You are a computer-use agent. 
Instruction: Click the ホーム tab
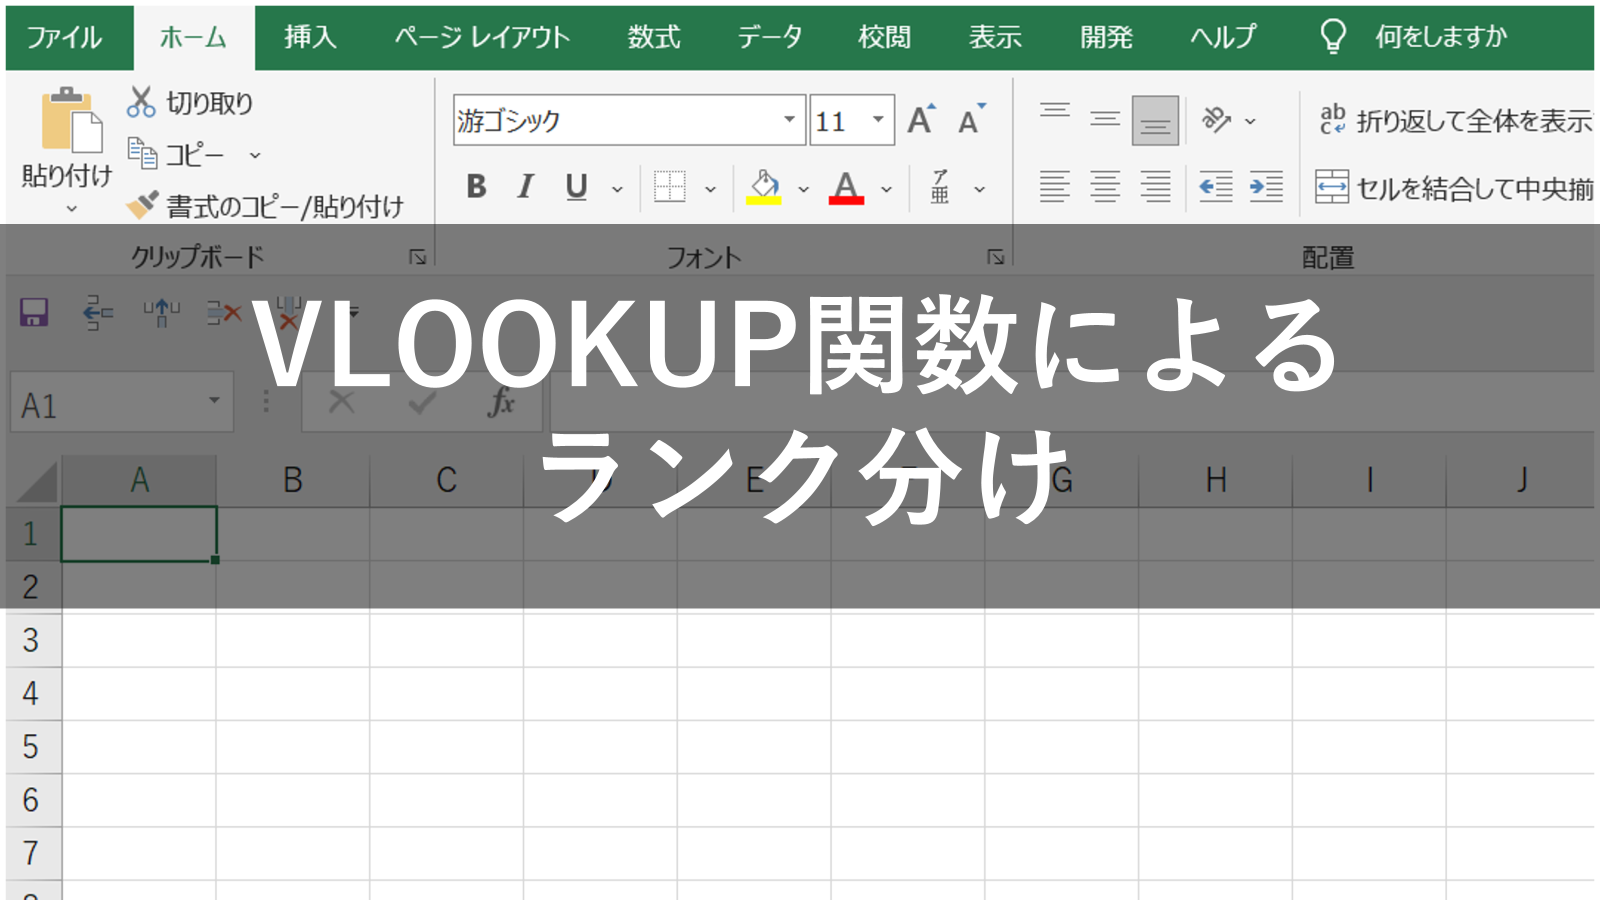point(194,37)
